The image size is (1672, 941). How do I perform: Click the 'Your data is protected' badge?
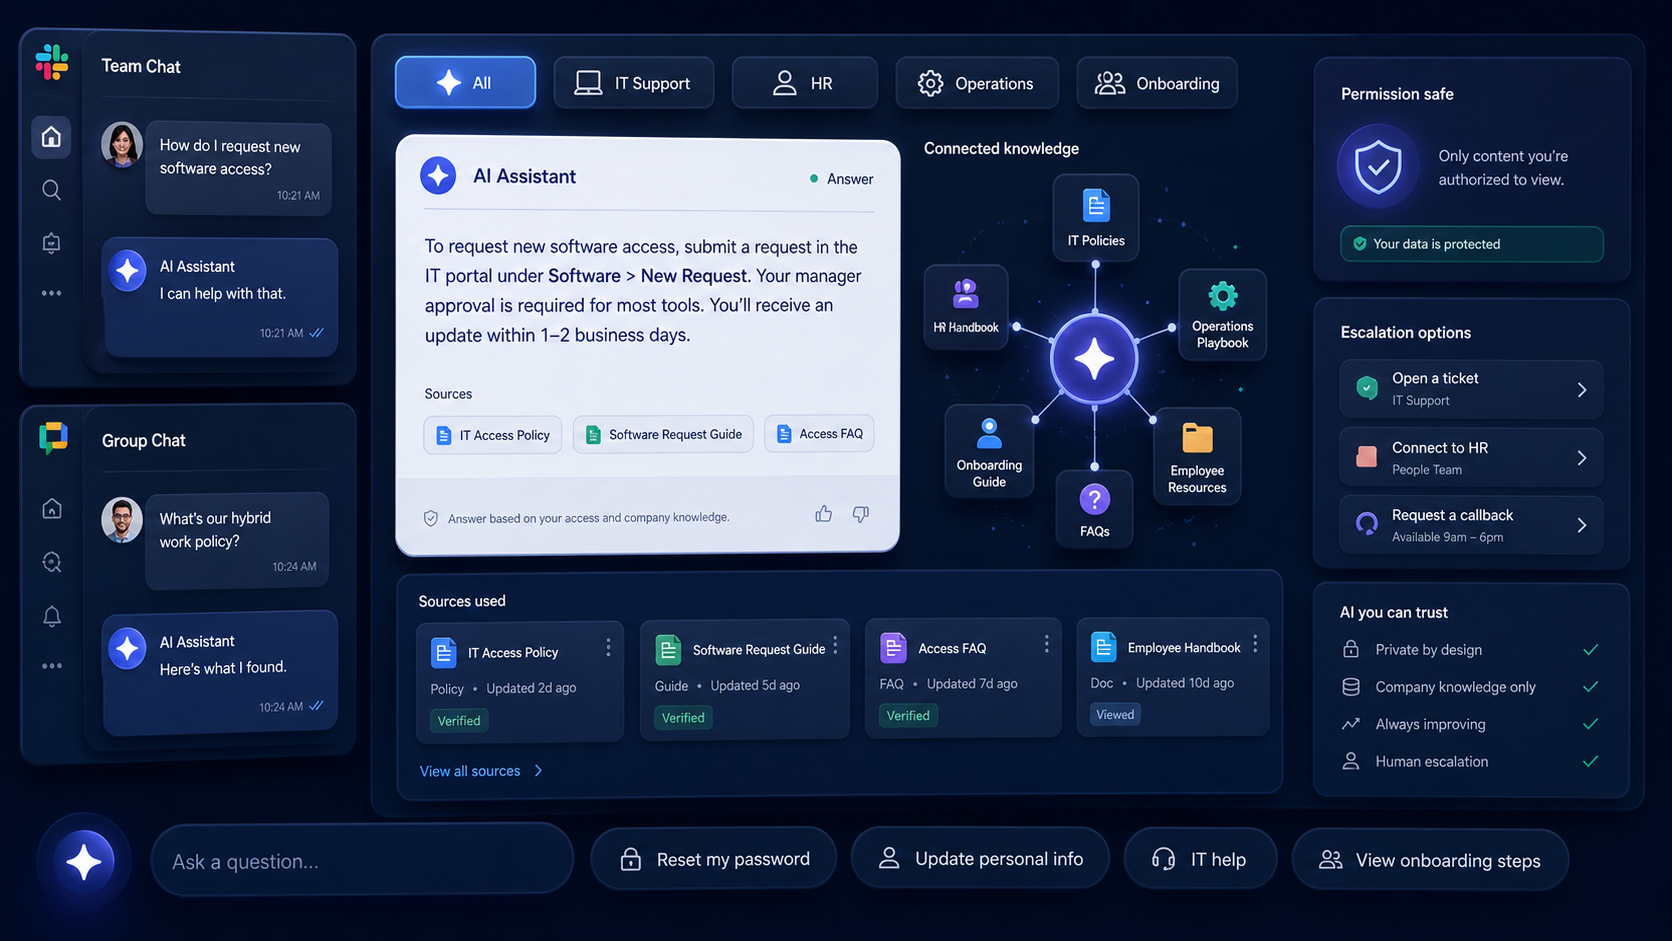pyautogui.click(x=1472, y=244)
